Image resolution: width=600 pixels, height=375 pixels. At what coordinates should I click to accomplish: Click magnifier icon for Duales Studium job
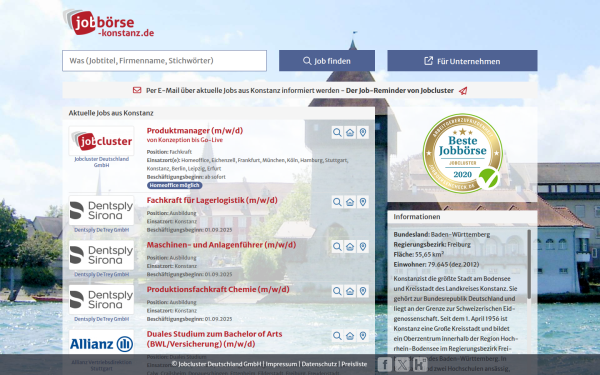(x=337, y=336)
